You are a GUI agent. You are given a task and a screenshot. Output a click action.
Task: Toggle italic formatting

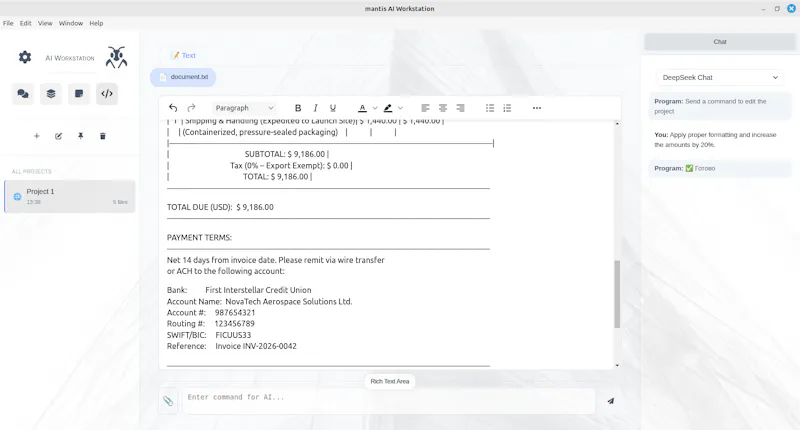point(315,108)
